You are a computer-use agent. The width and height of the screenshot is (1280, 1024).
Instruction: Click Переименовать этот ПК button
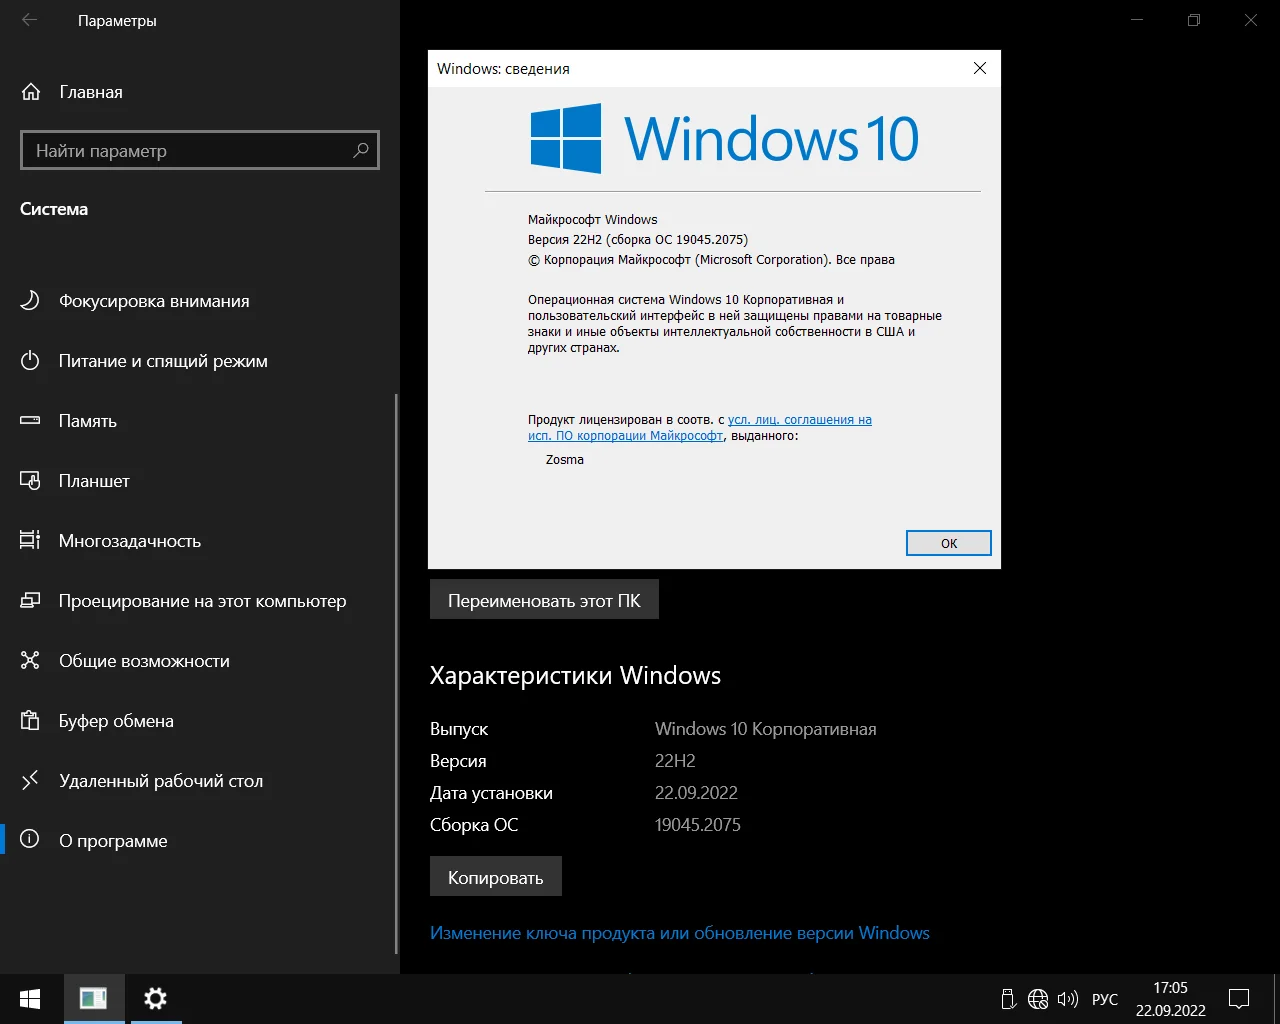(x=544, y=600)
